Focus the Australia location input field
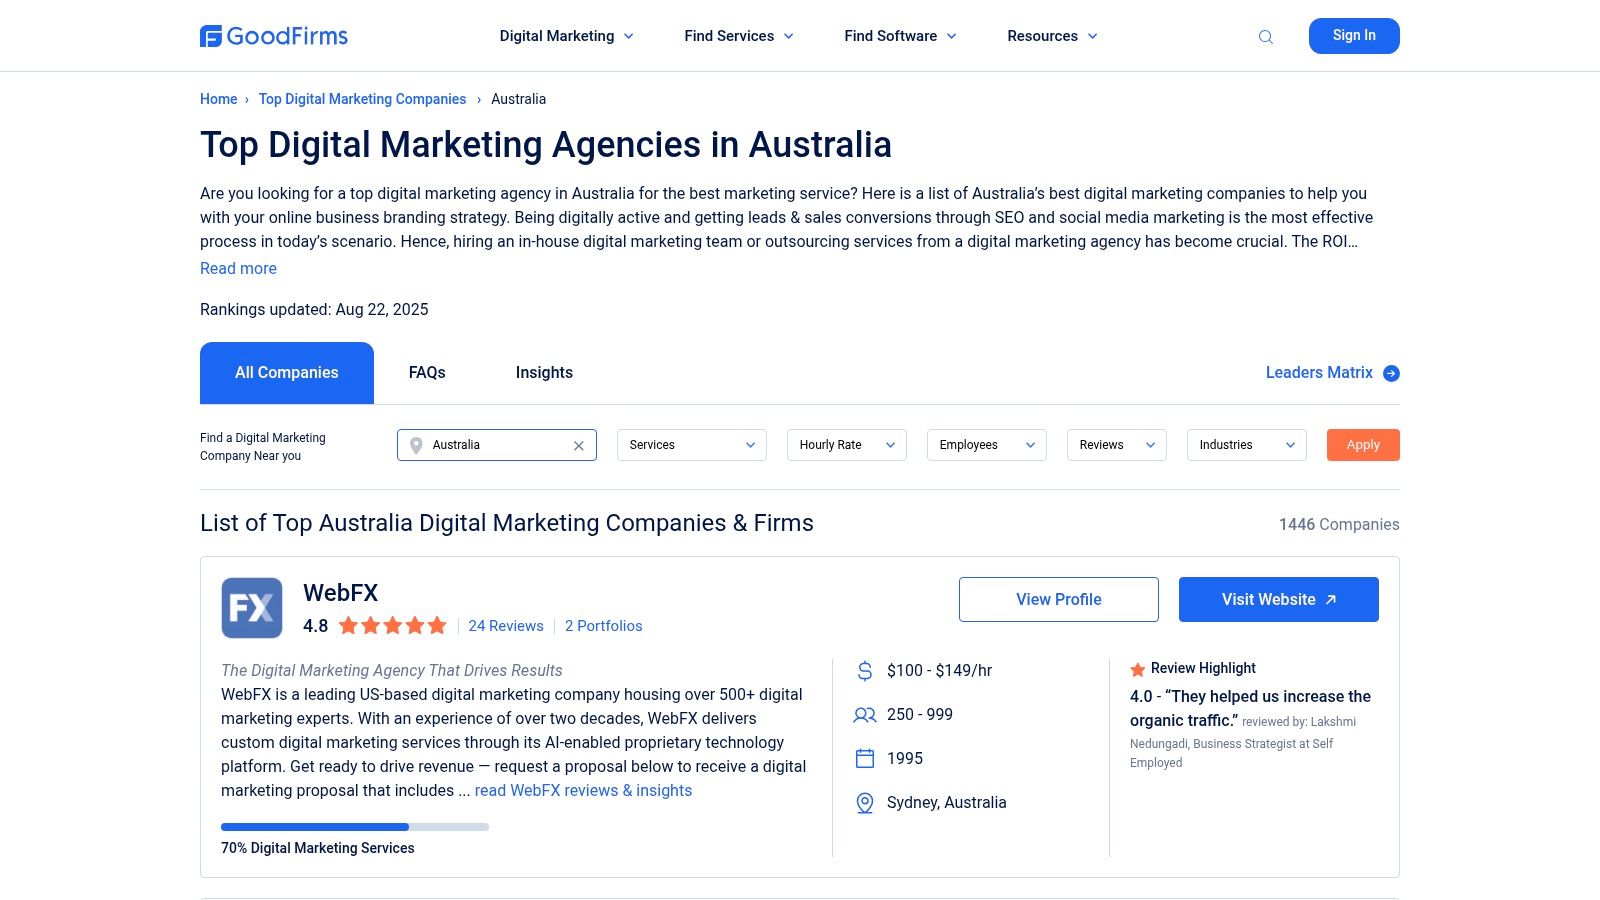The image size is (1600, 900). [497, 445]
